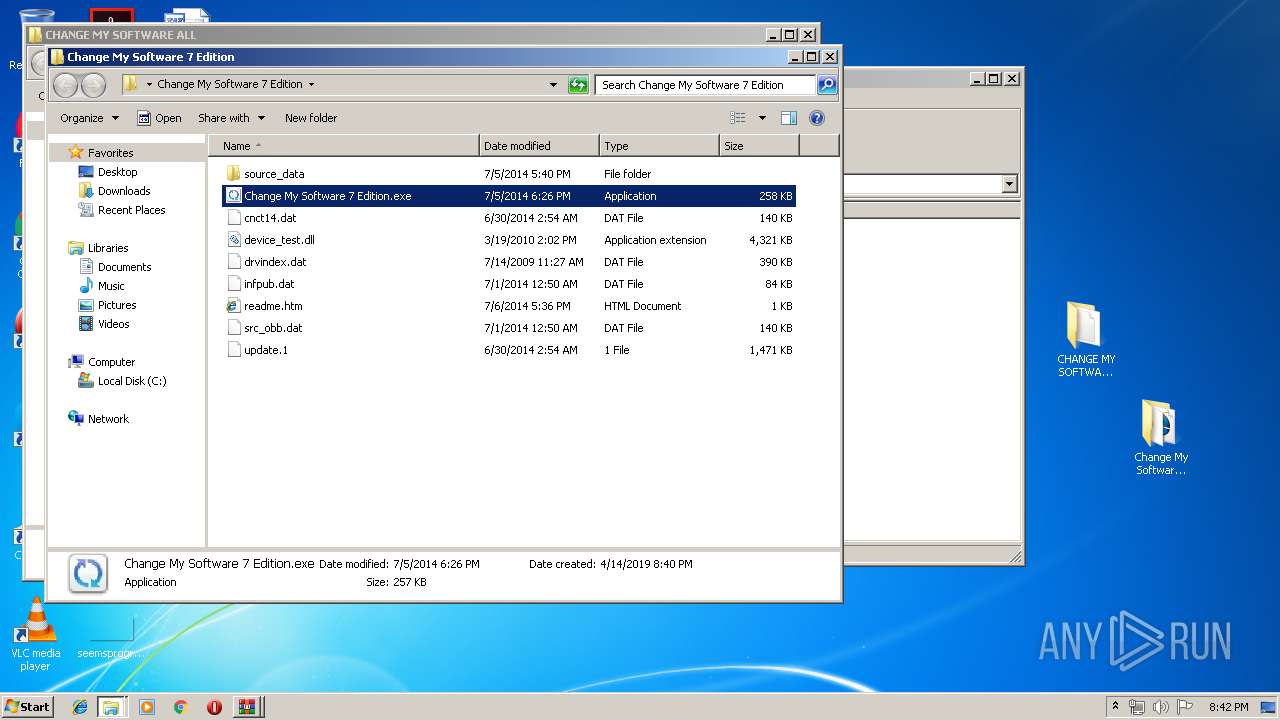Open the Documents library
Viewport: 1280px width, 720px height.
tap(124, 267)
